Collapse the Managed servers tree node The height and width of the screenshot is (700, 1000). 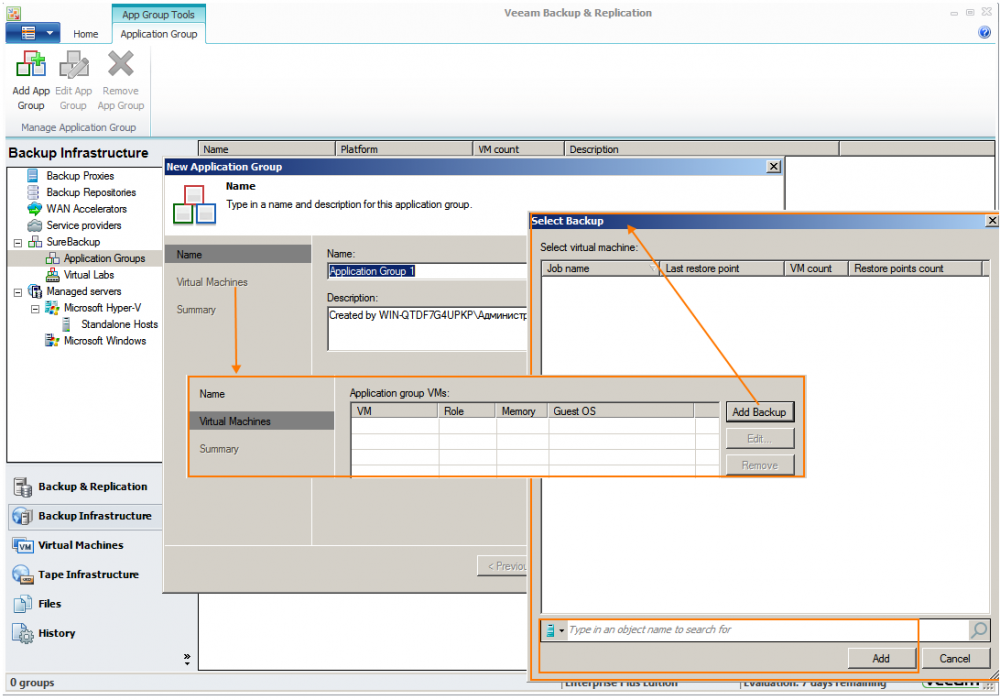click(x=18, y=292)
